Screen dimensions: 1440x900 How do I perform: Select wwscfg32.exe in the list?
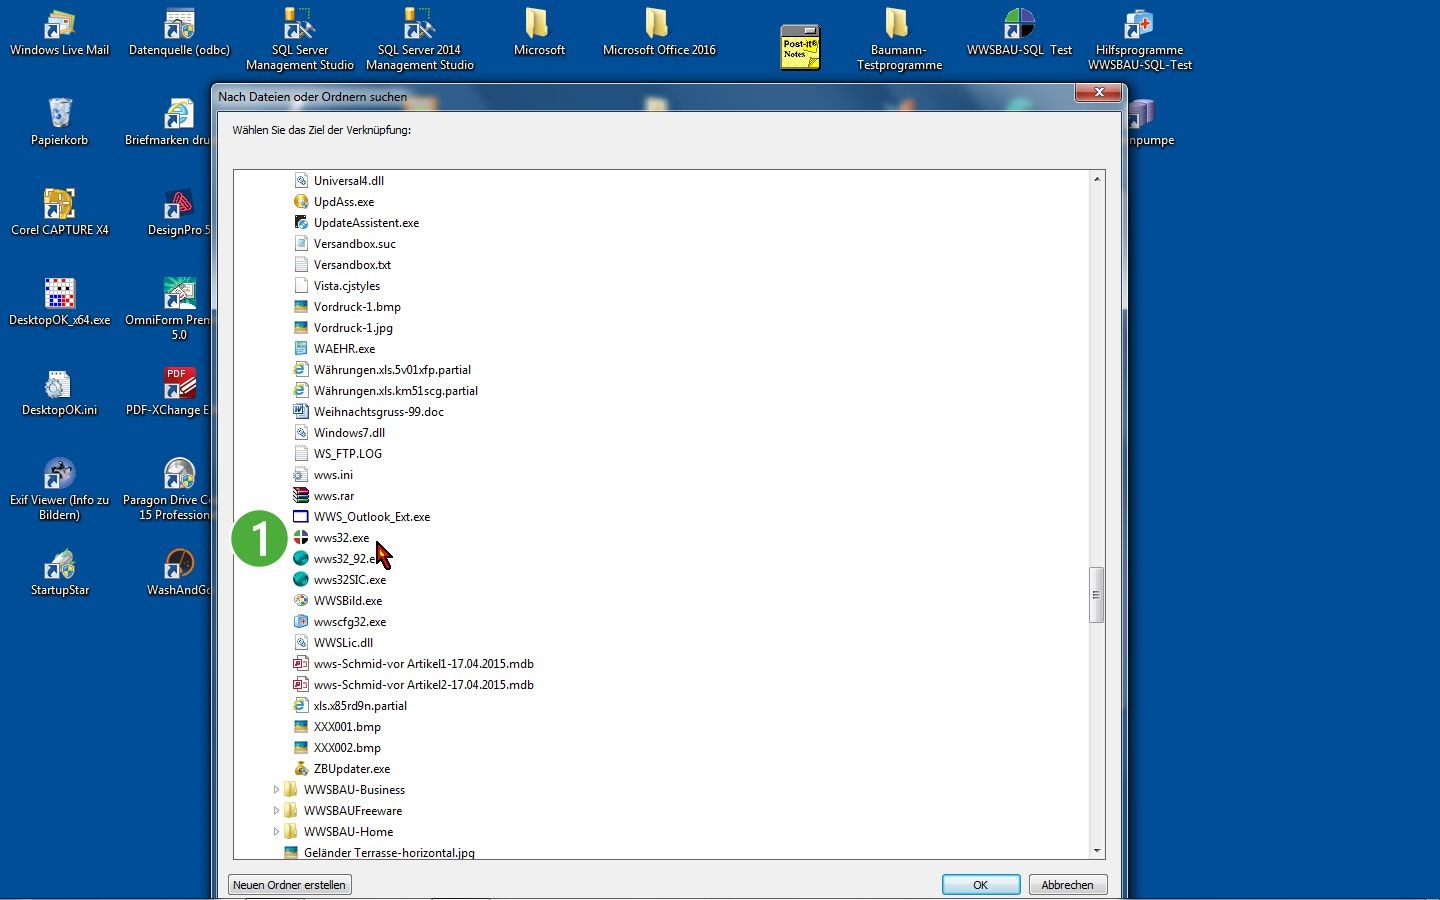point(350,622)
